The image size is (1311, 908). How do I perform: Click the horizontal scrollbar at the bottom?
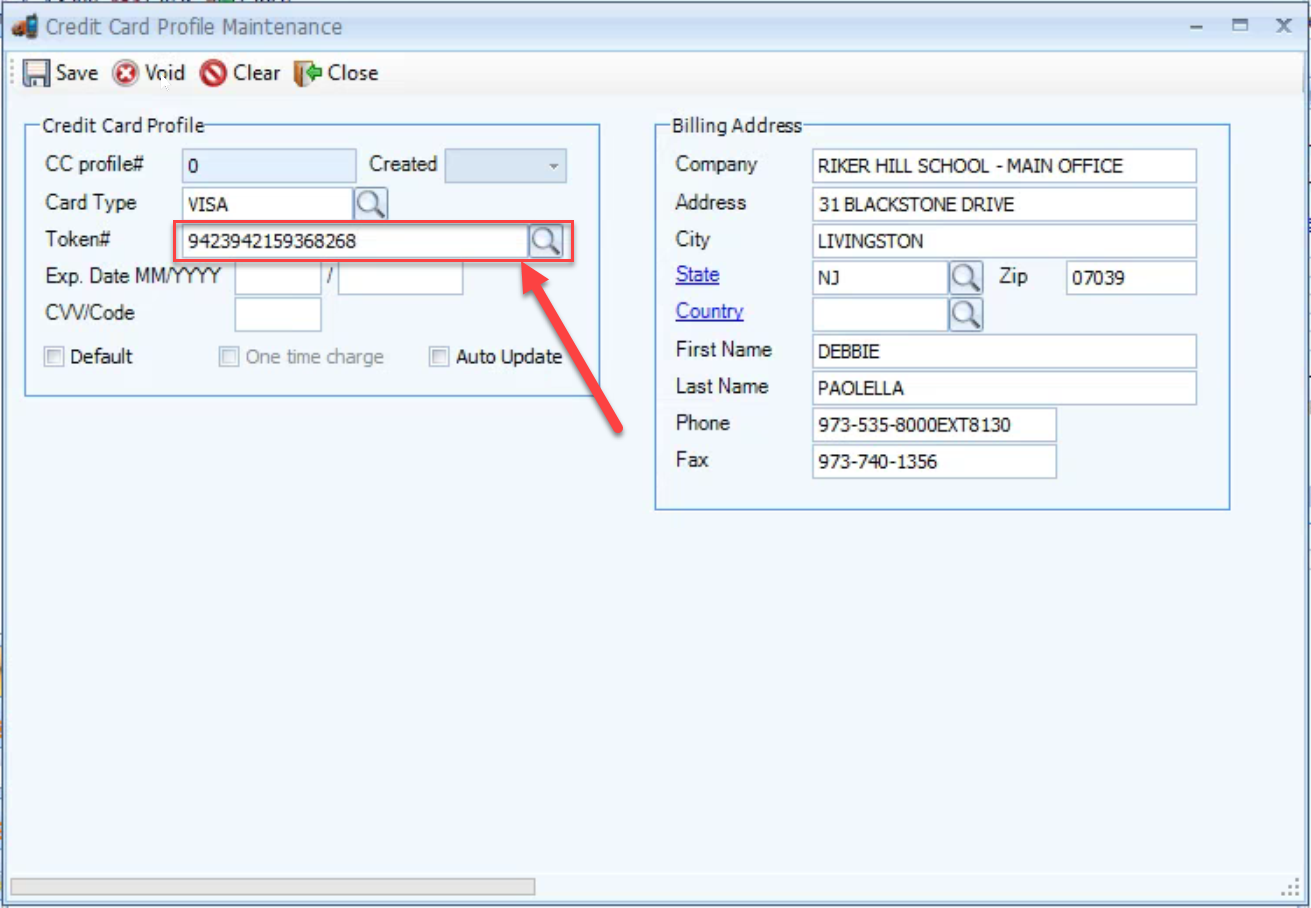272,886
